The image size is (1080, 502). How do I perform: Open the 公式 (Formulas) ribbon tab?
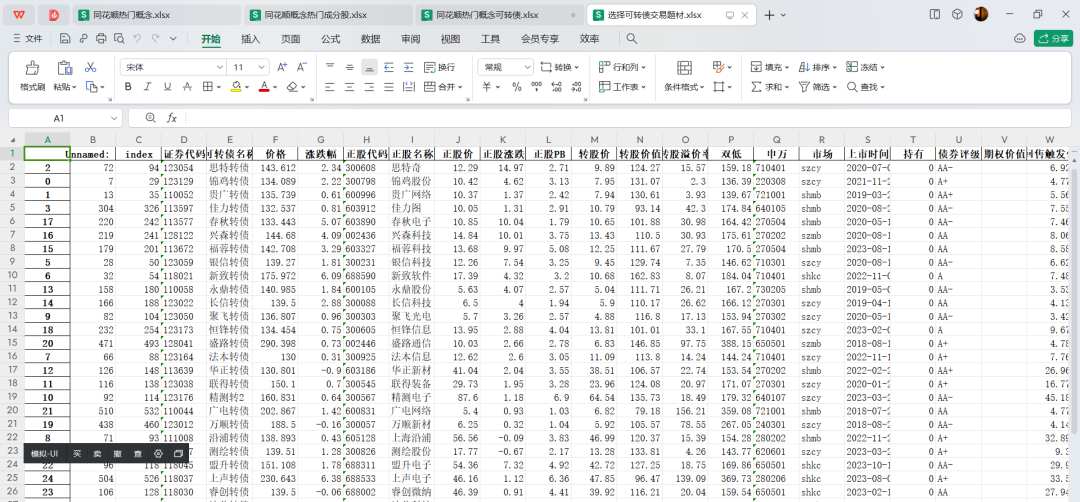pyautogui.click(x=331, y=39)
